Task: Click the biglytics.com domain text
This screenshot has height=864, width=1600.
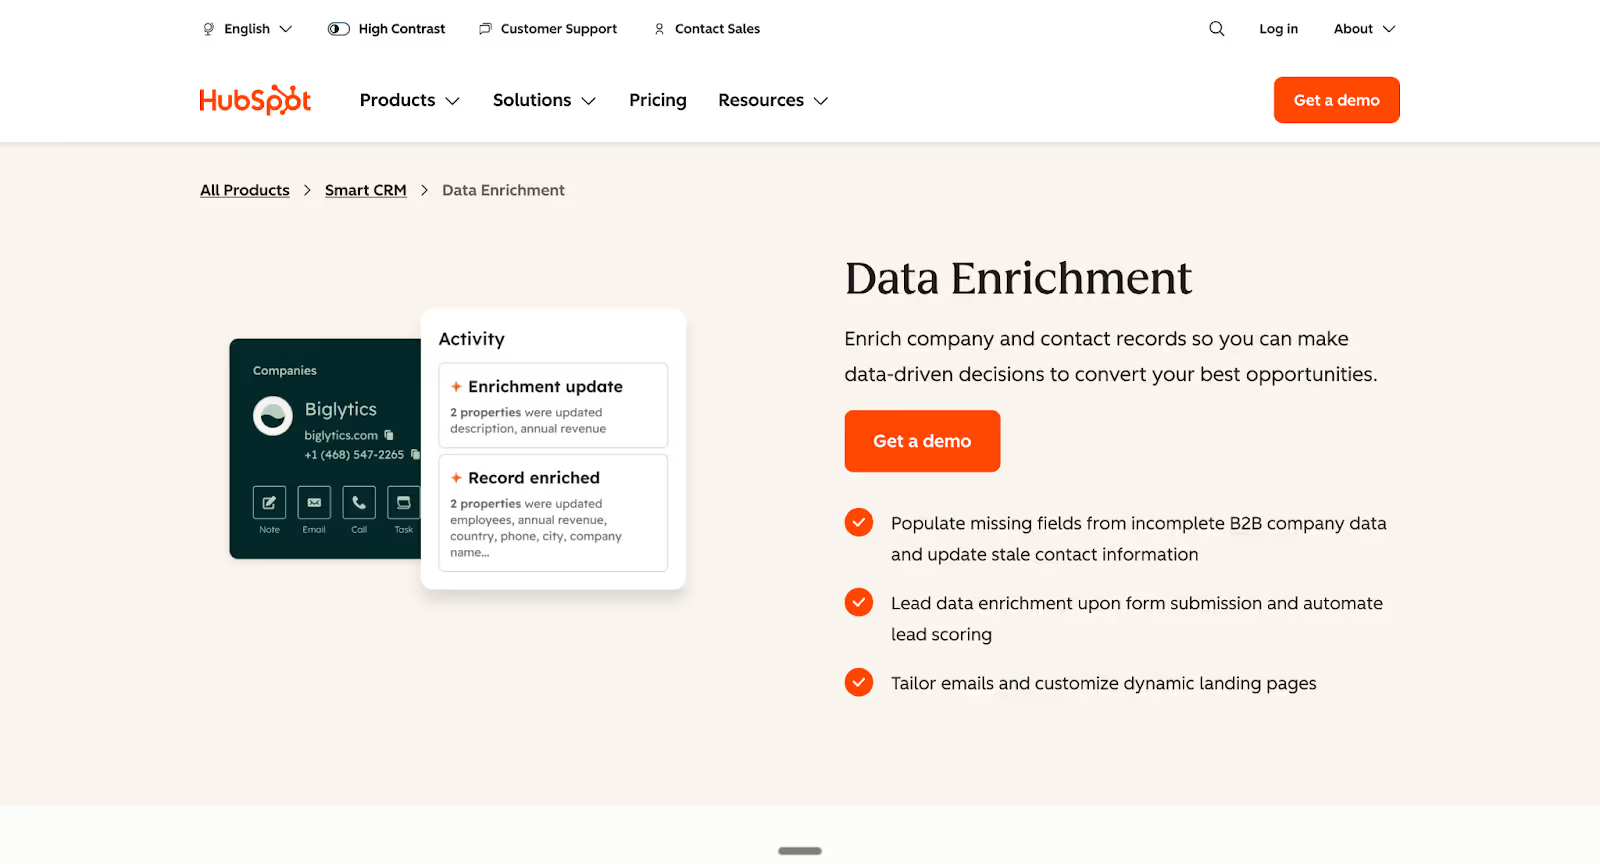Action: click(x=341, y=435)
